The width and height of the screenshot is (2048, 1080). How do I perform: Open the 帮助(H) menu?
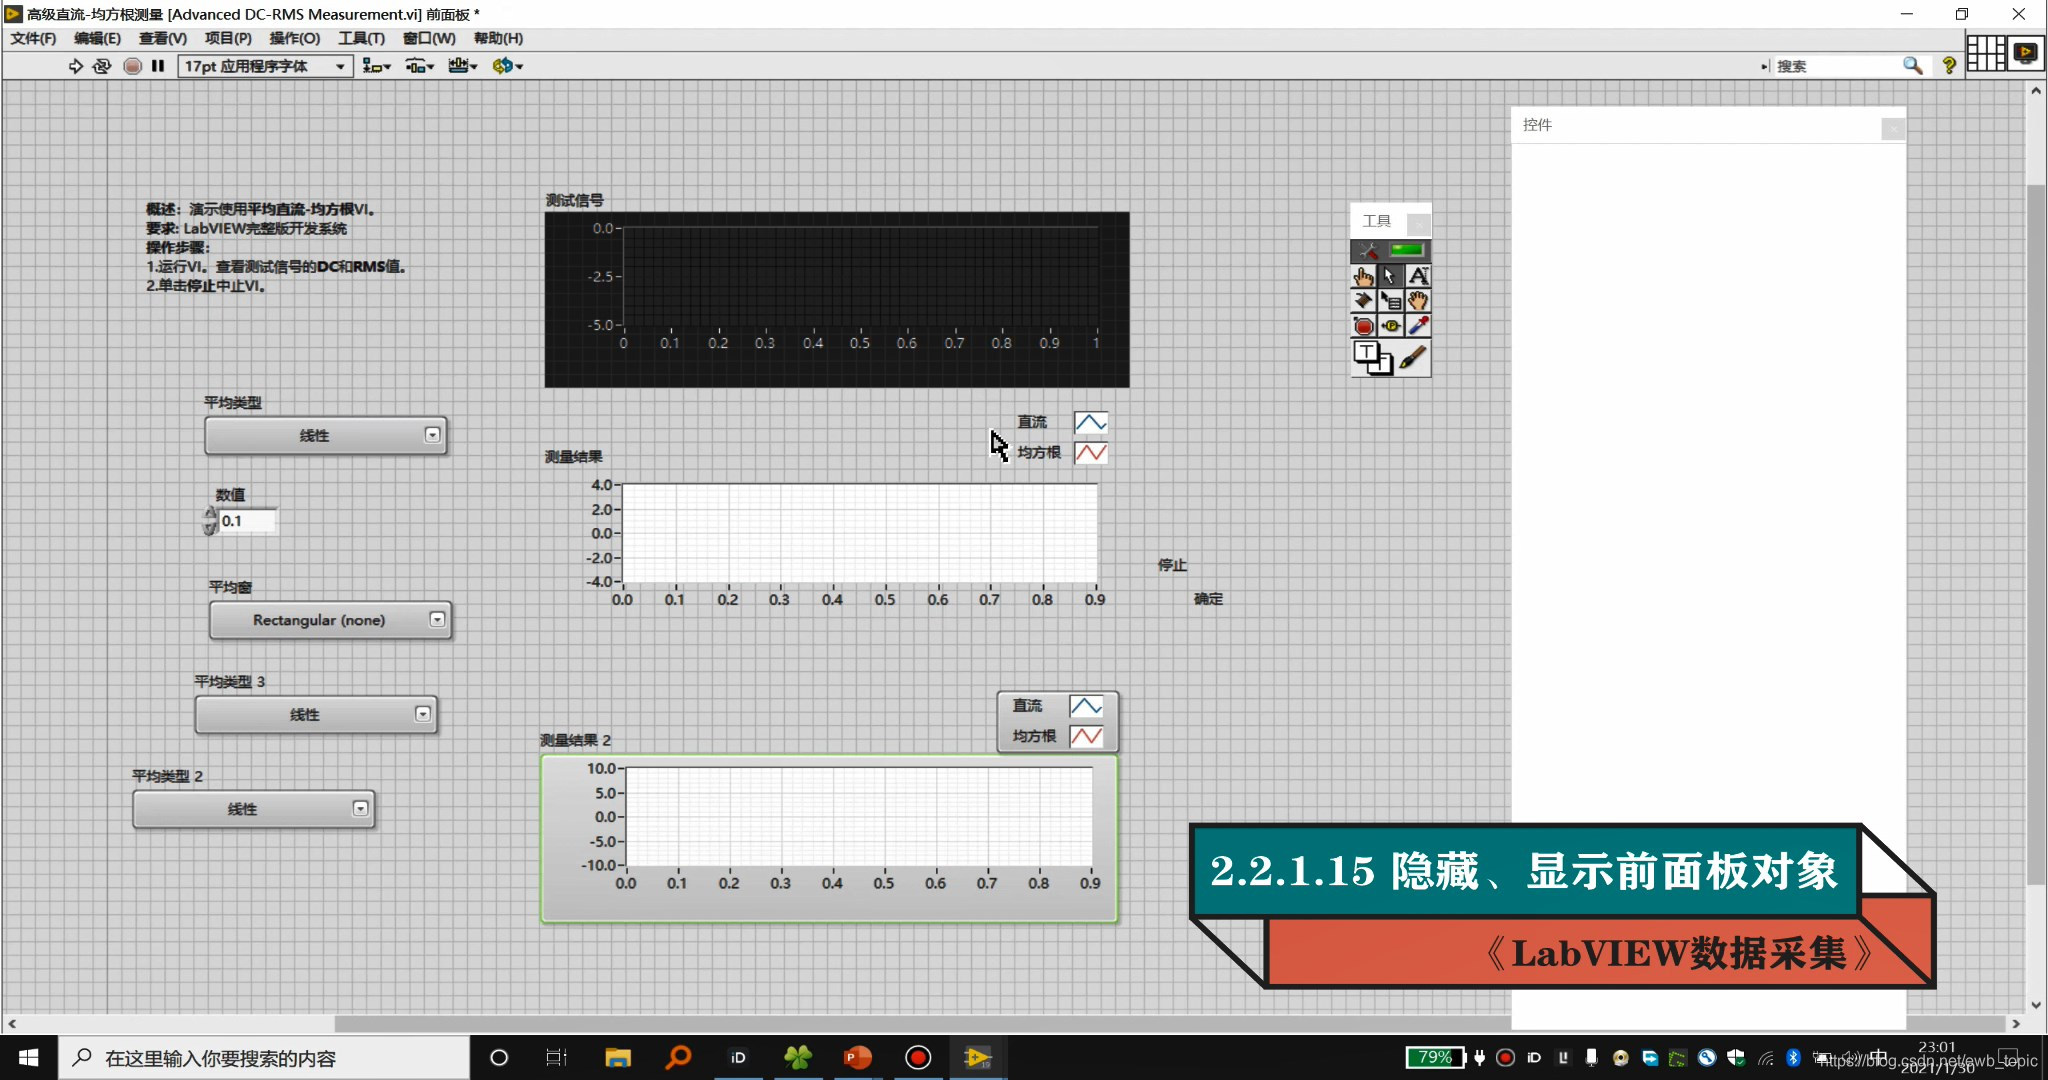[x=498, y=38]
